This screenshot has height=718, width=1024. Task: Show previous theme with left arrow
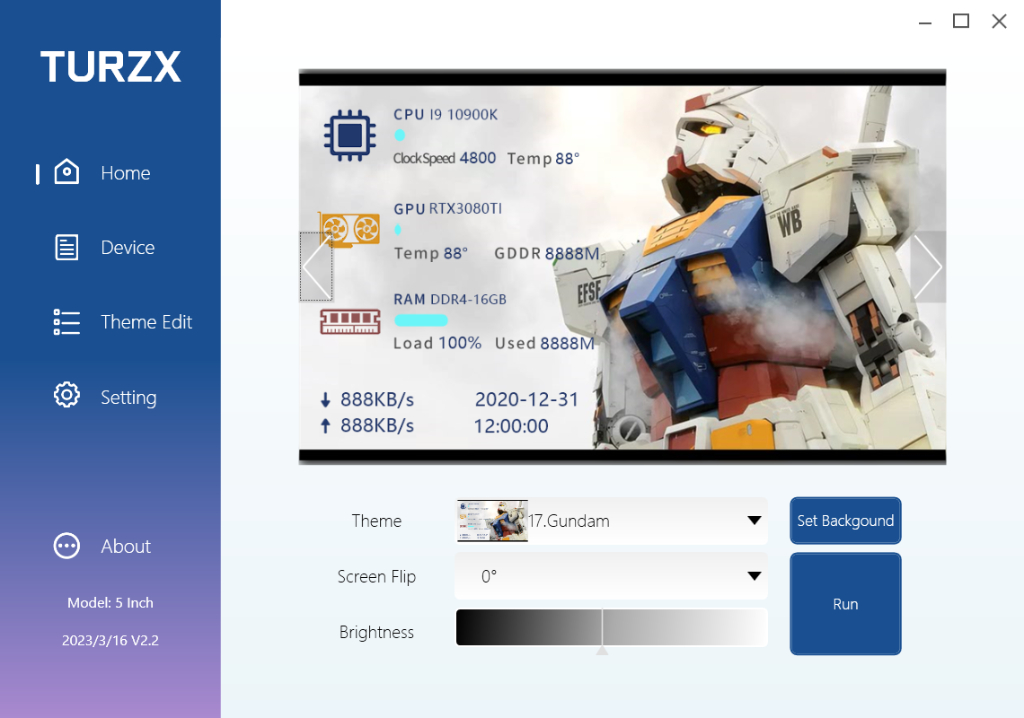[x=316, y=267]
